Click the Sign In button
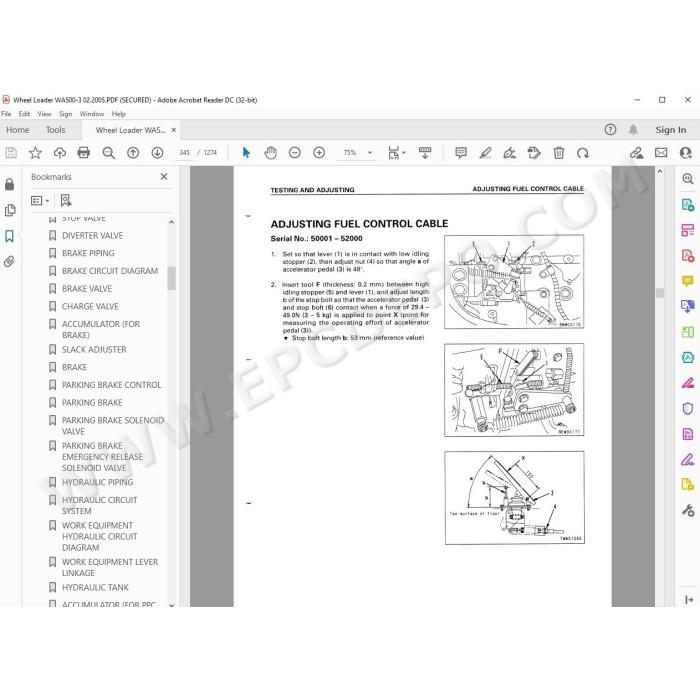Image resolution: width=700 pixels, height=700 pixels. (671, 130)
